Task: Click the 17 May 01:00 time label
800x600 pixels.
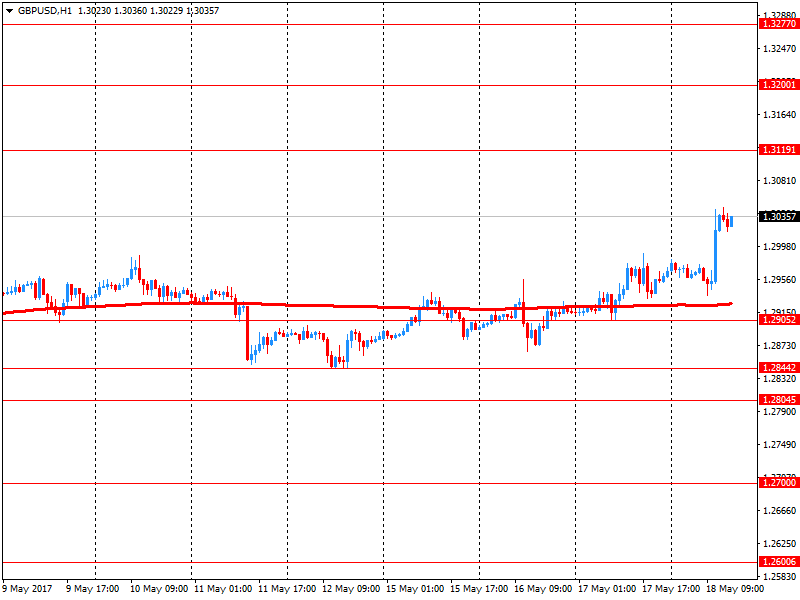Action: coord(607,589)
